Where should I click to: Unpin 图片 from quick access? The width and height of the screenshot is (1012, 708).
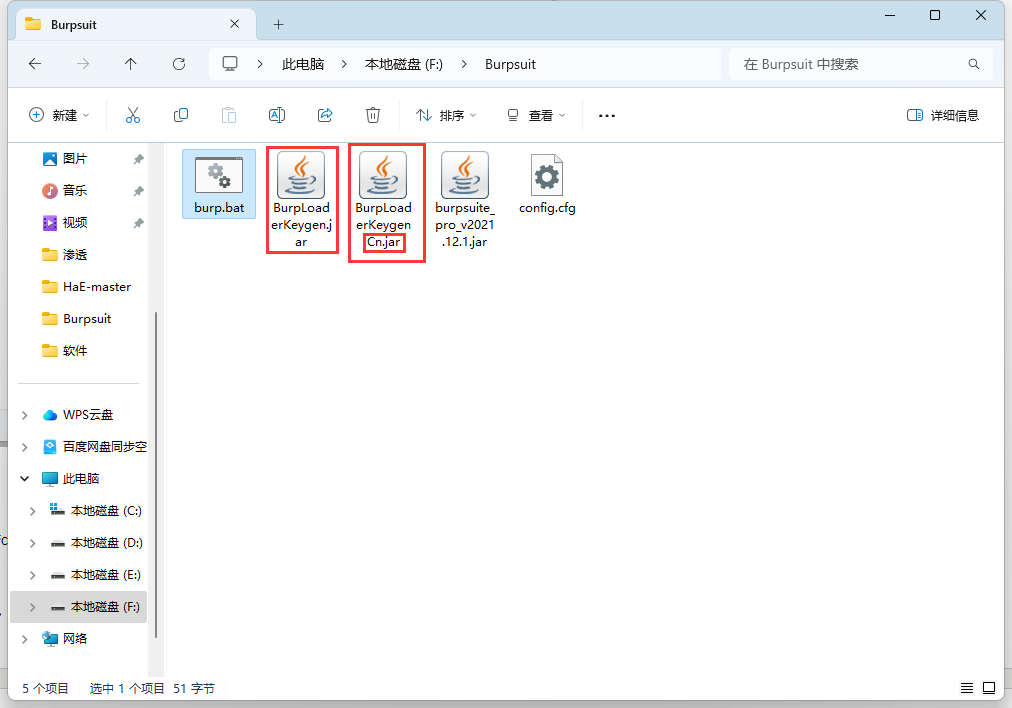pyautogui.click(x=138, y=159)
